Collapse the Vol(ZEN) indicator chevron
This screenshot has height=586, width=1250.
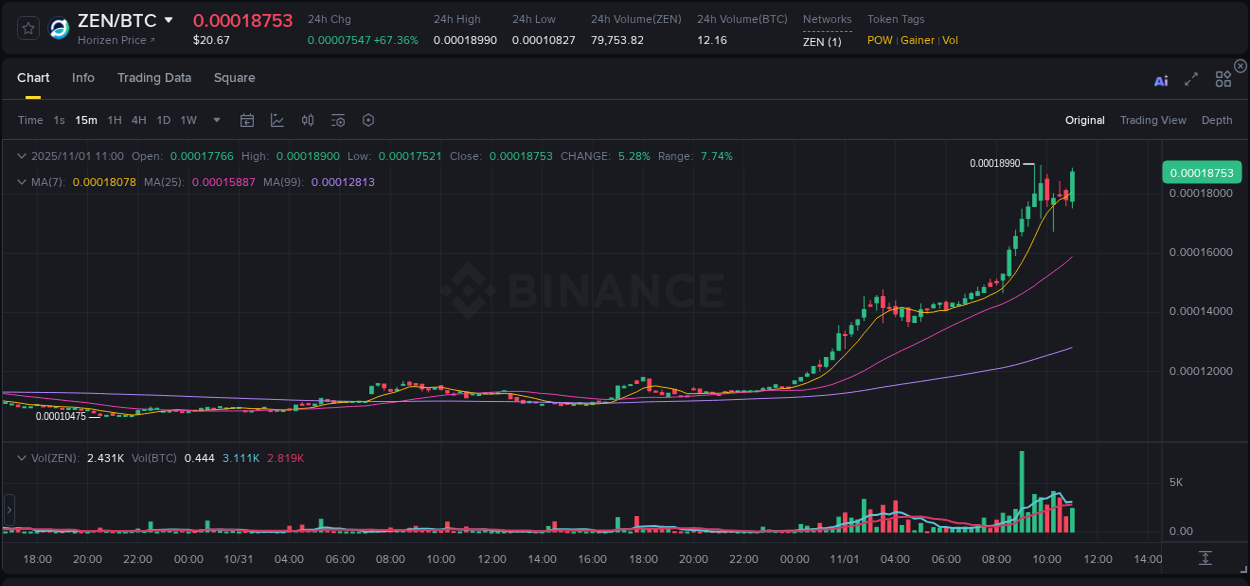coord(22,457)
